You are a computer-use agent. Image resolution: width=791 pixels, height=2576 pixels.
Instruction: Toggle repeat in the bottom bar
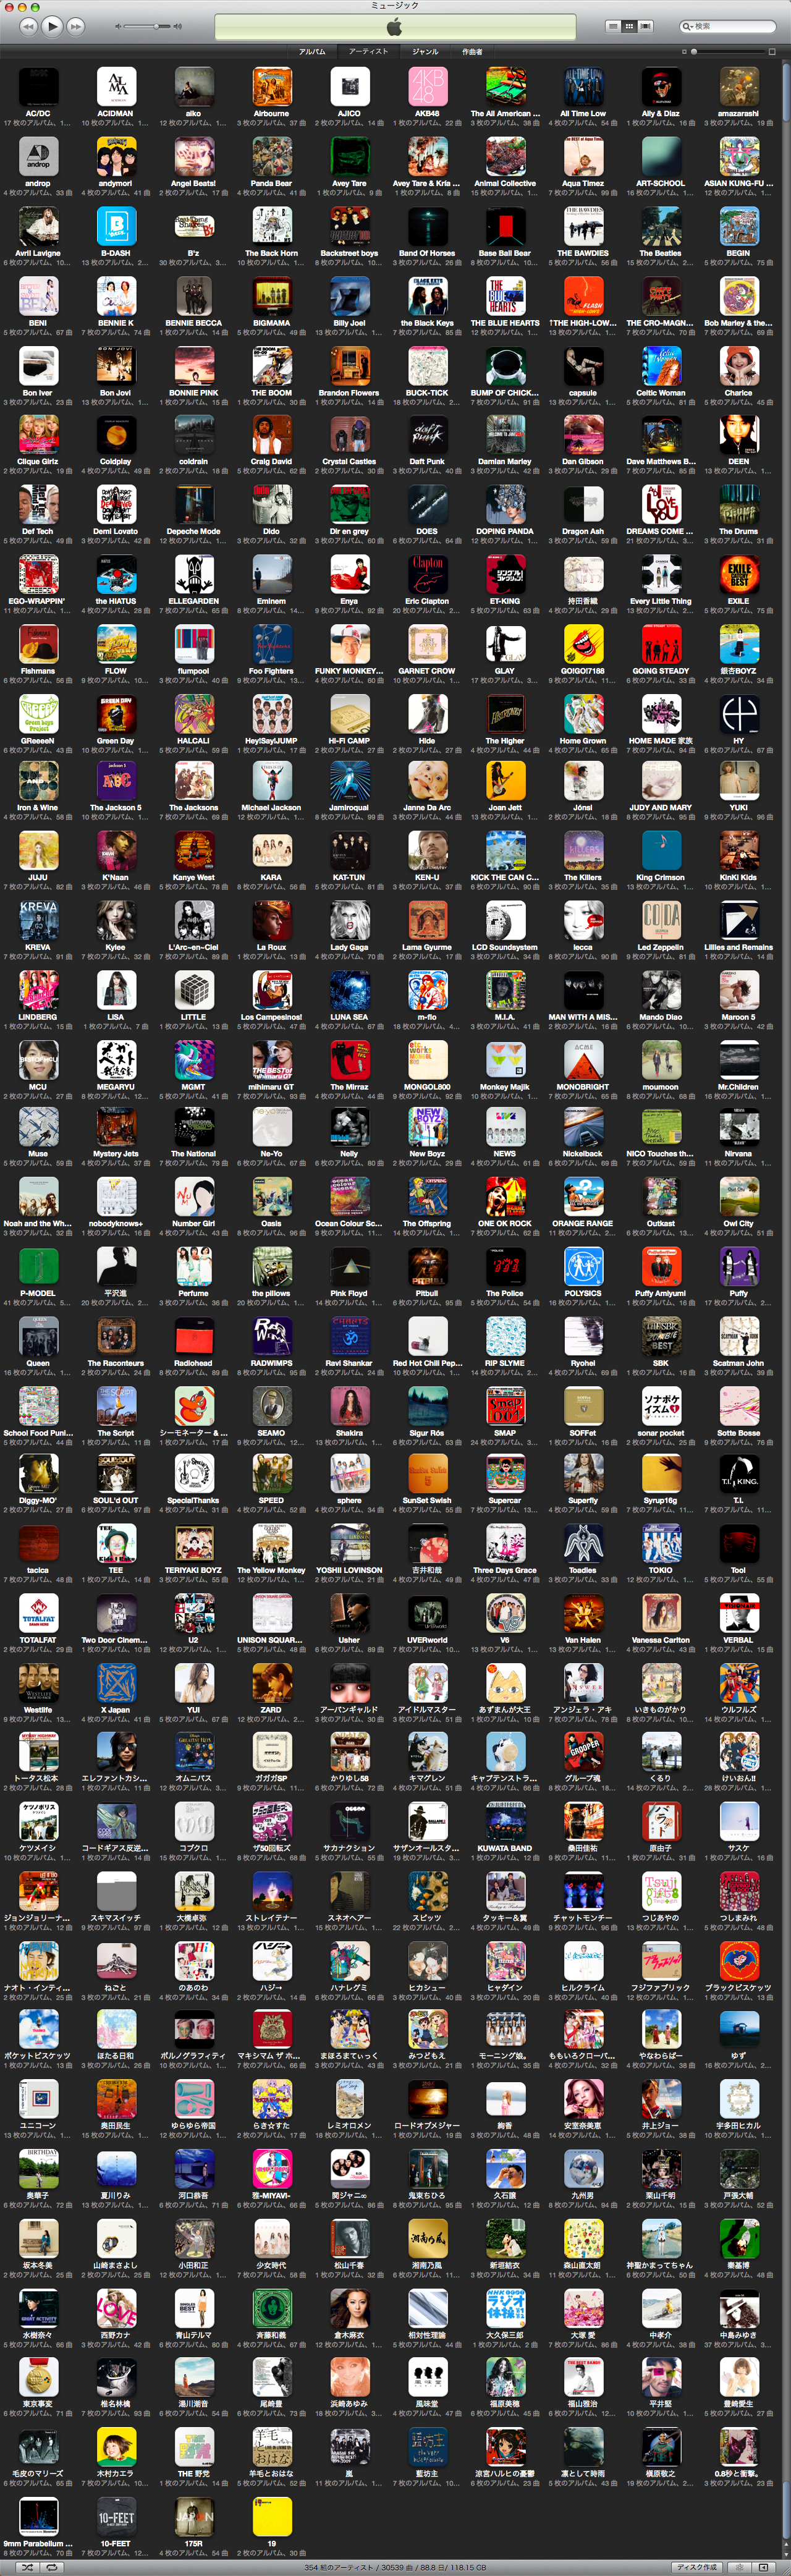click(51, 2567)
